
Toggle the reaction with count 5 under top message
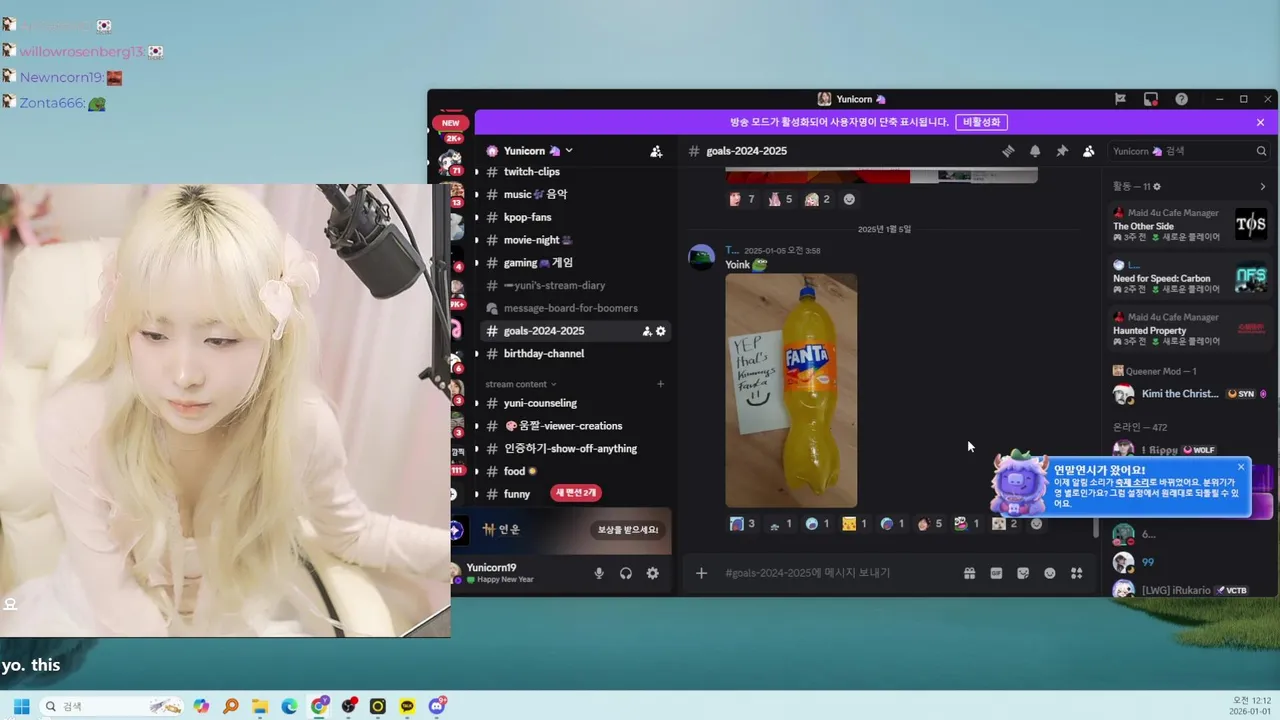coord(779,199)
